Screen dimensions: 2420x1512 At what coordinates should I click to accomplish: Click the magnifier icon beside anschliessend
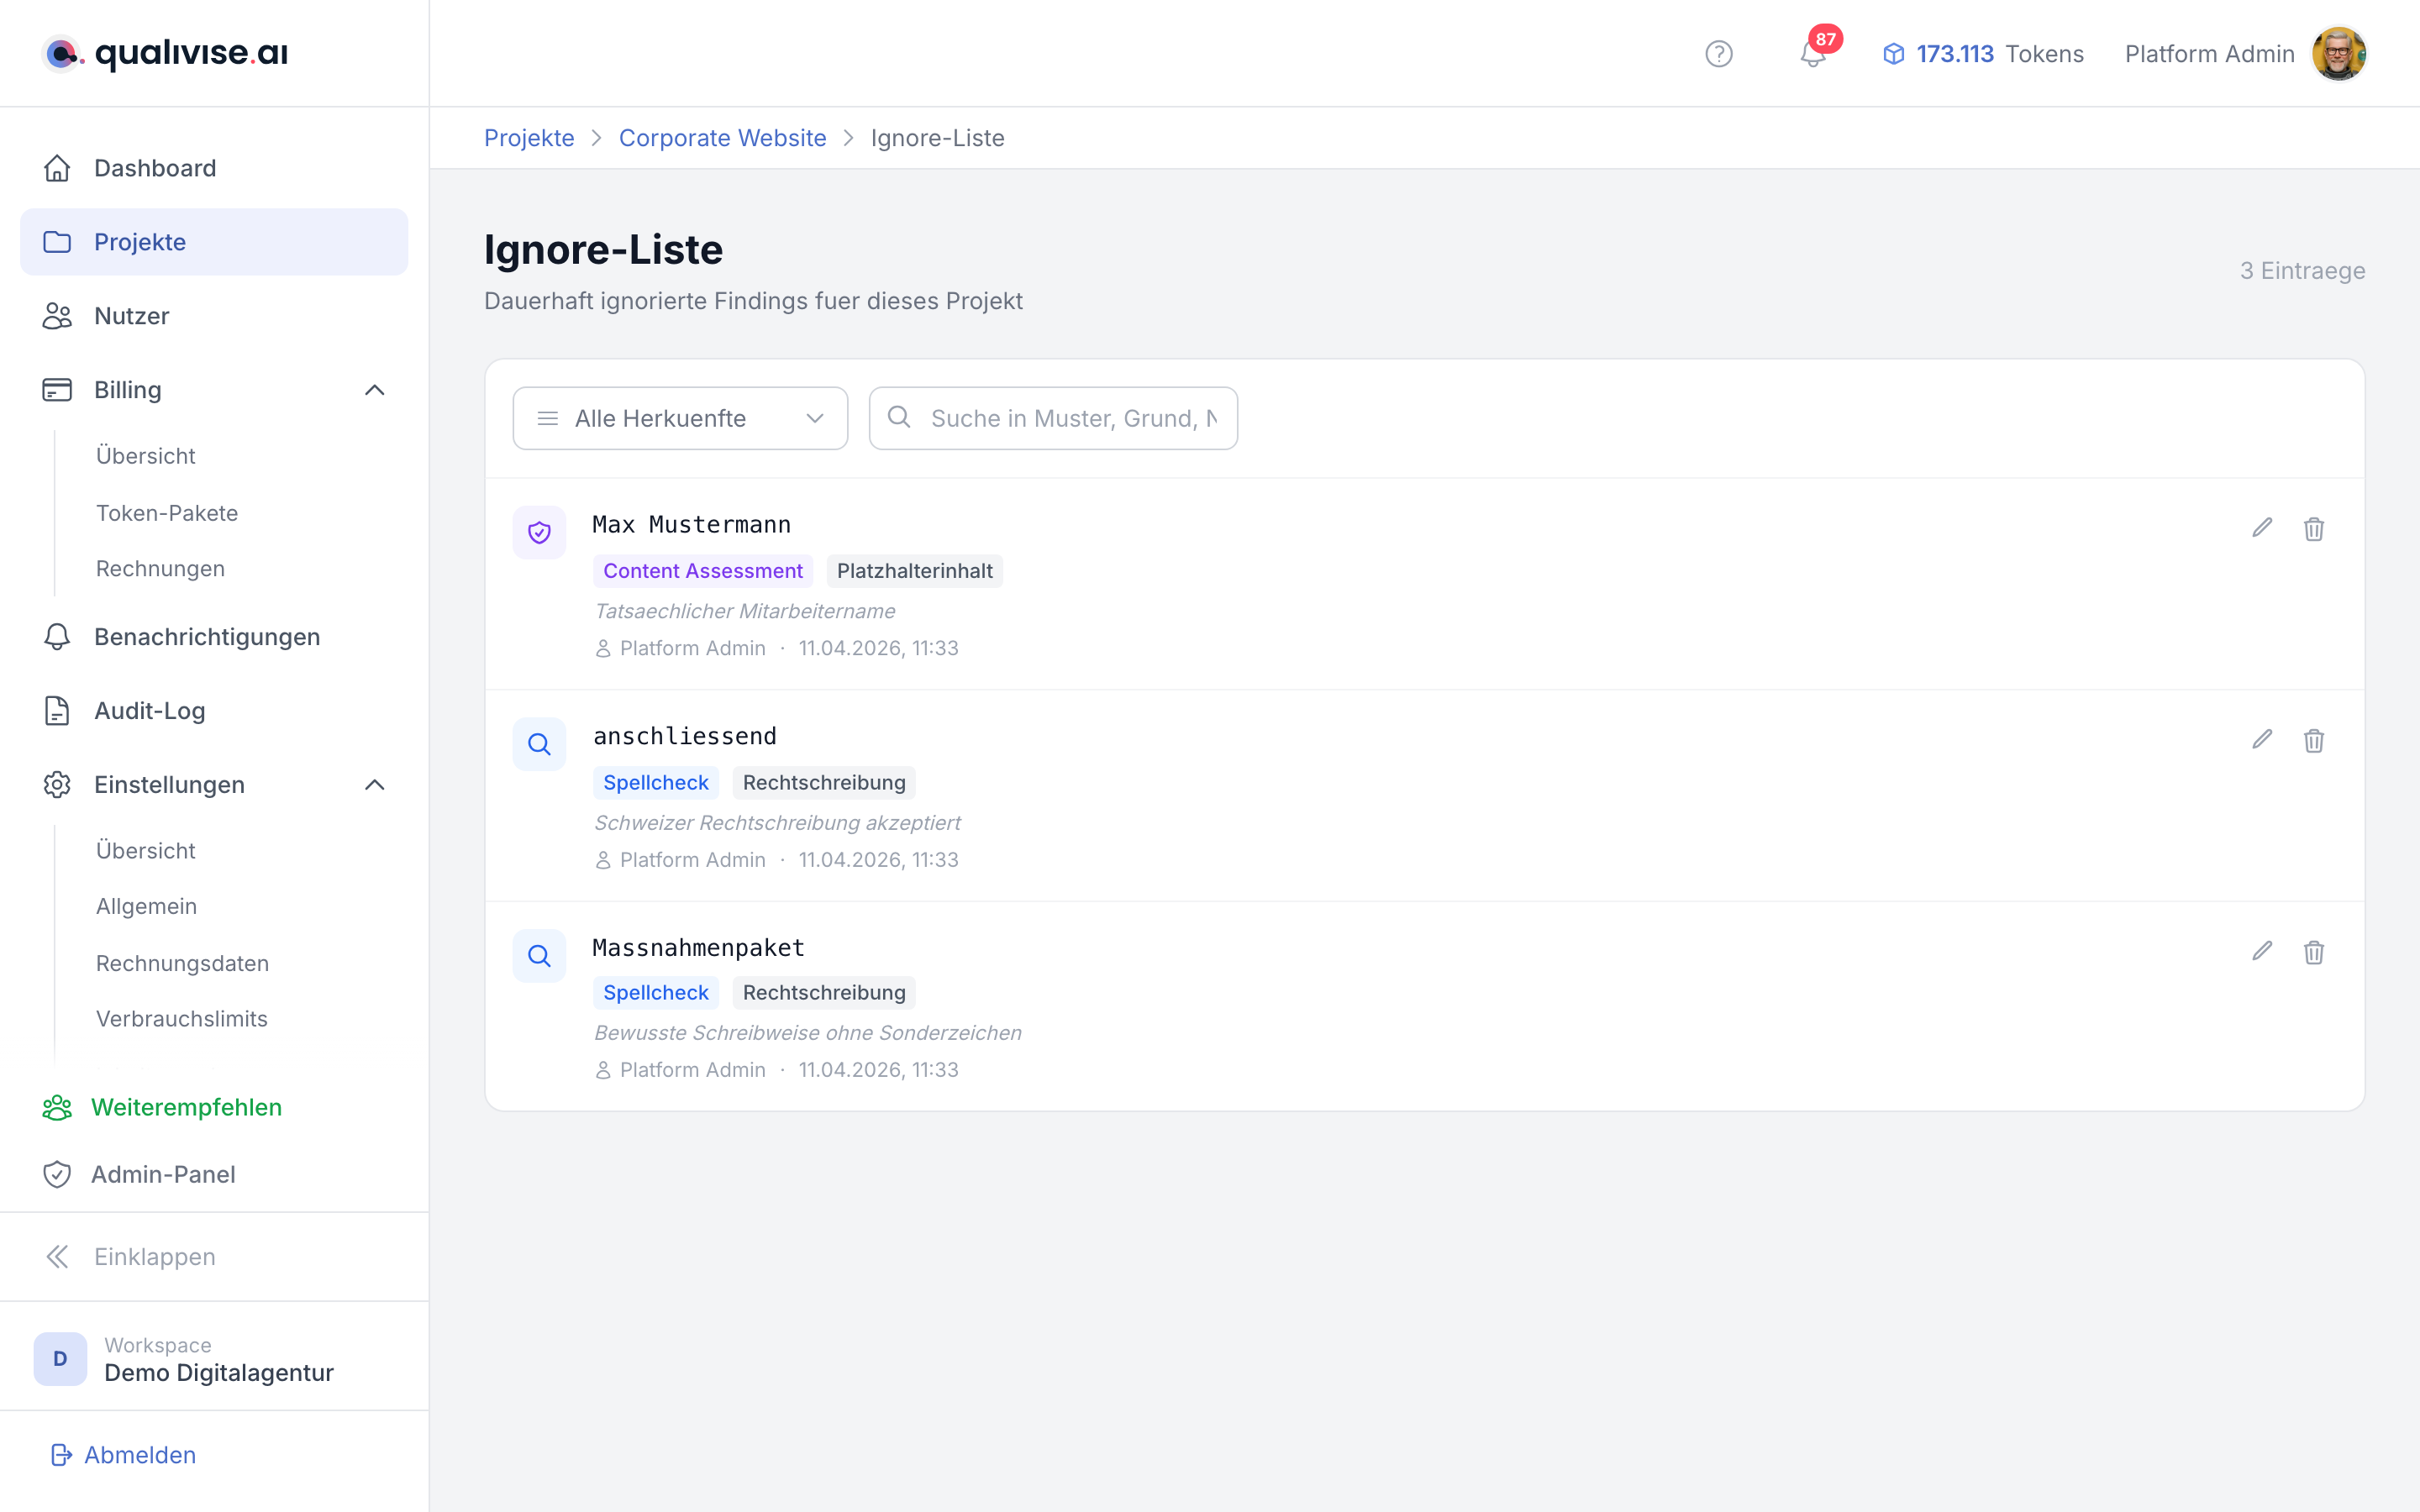coord(539,744)
